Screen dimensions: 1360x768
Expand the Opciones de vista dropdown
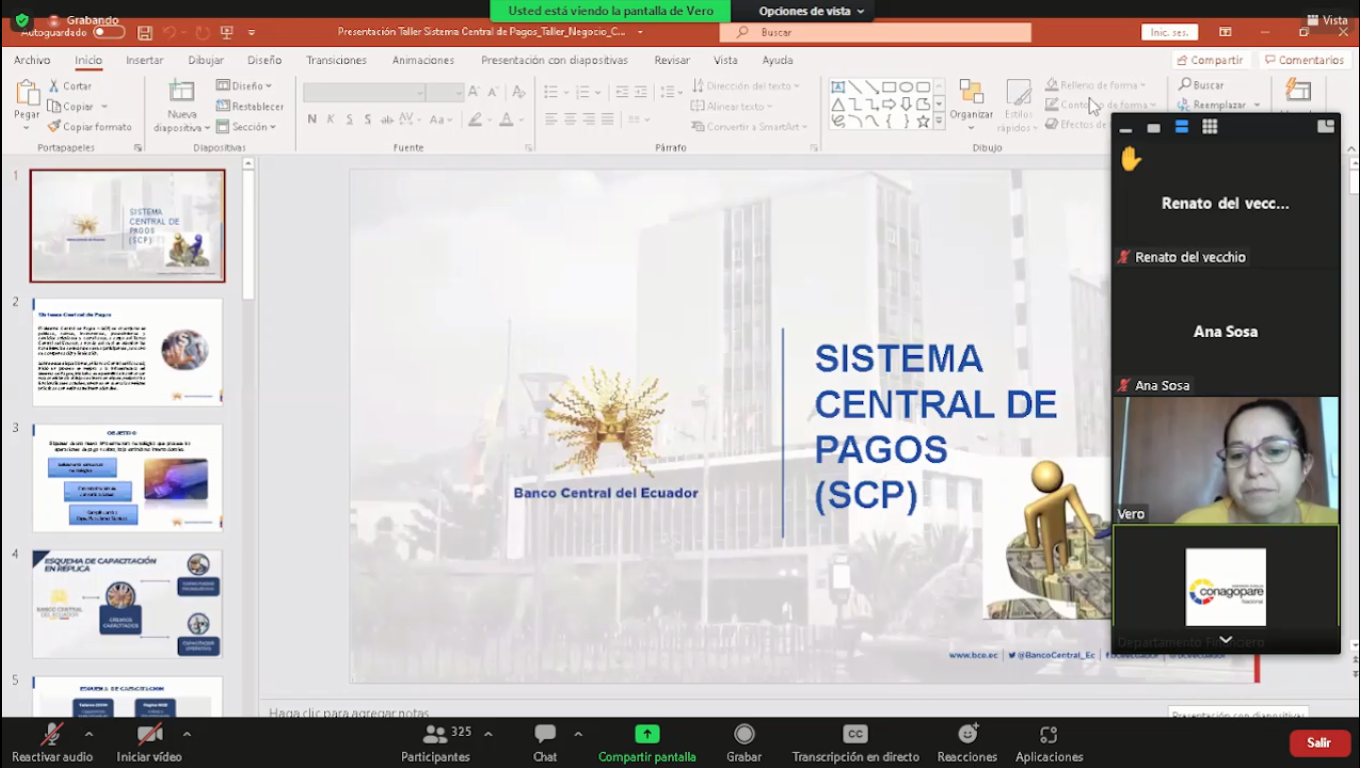pos(811,11)
